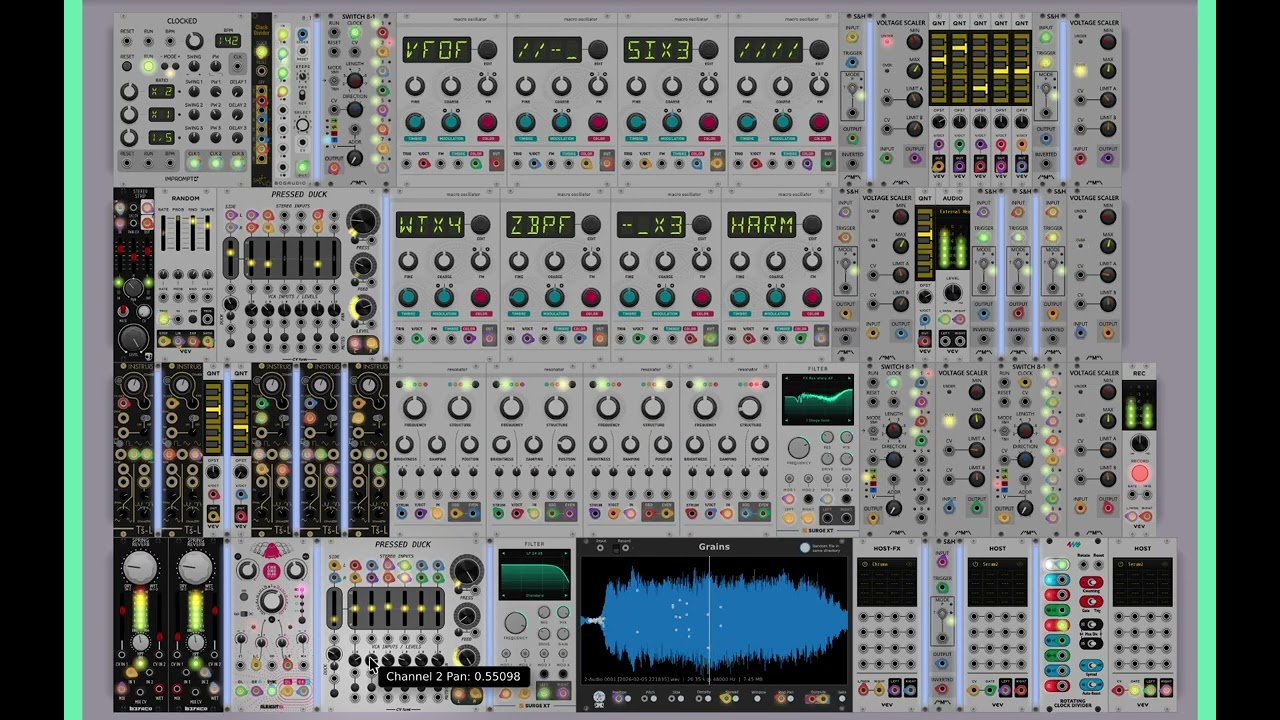Click the EDIT knob beside the VFOF display
The width and height of the screenshot is (1280, 720).
pyautogui.click(x=487, y=50)
